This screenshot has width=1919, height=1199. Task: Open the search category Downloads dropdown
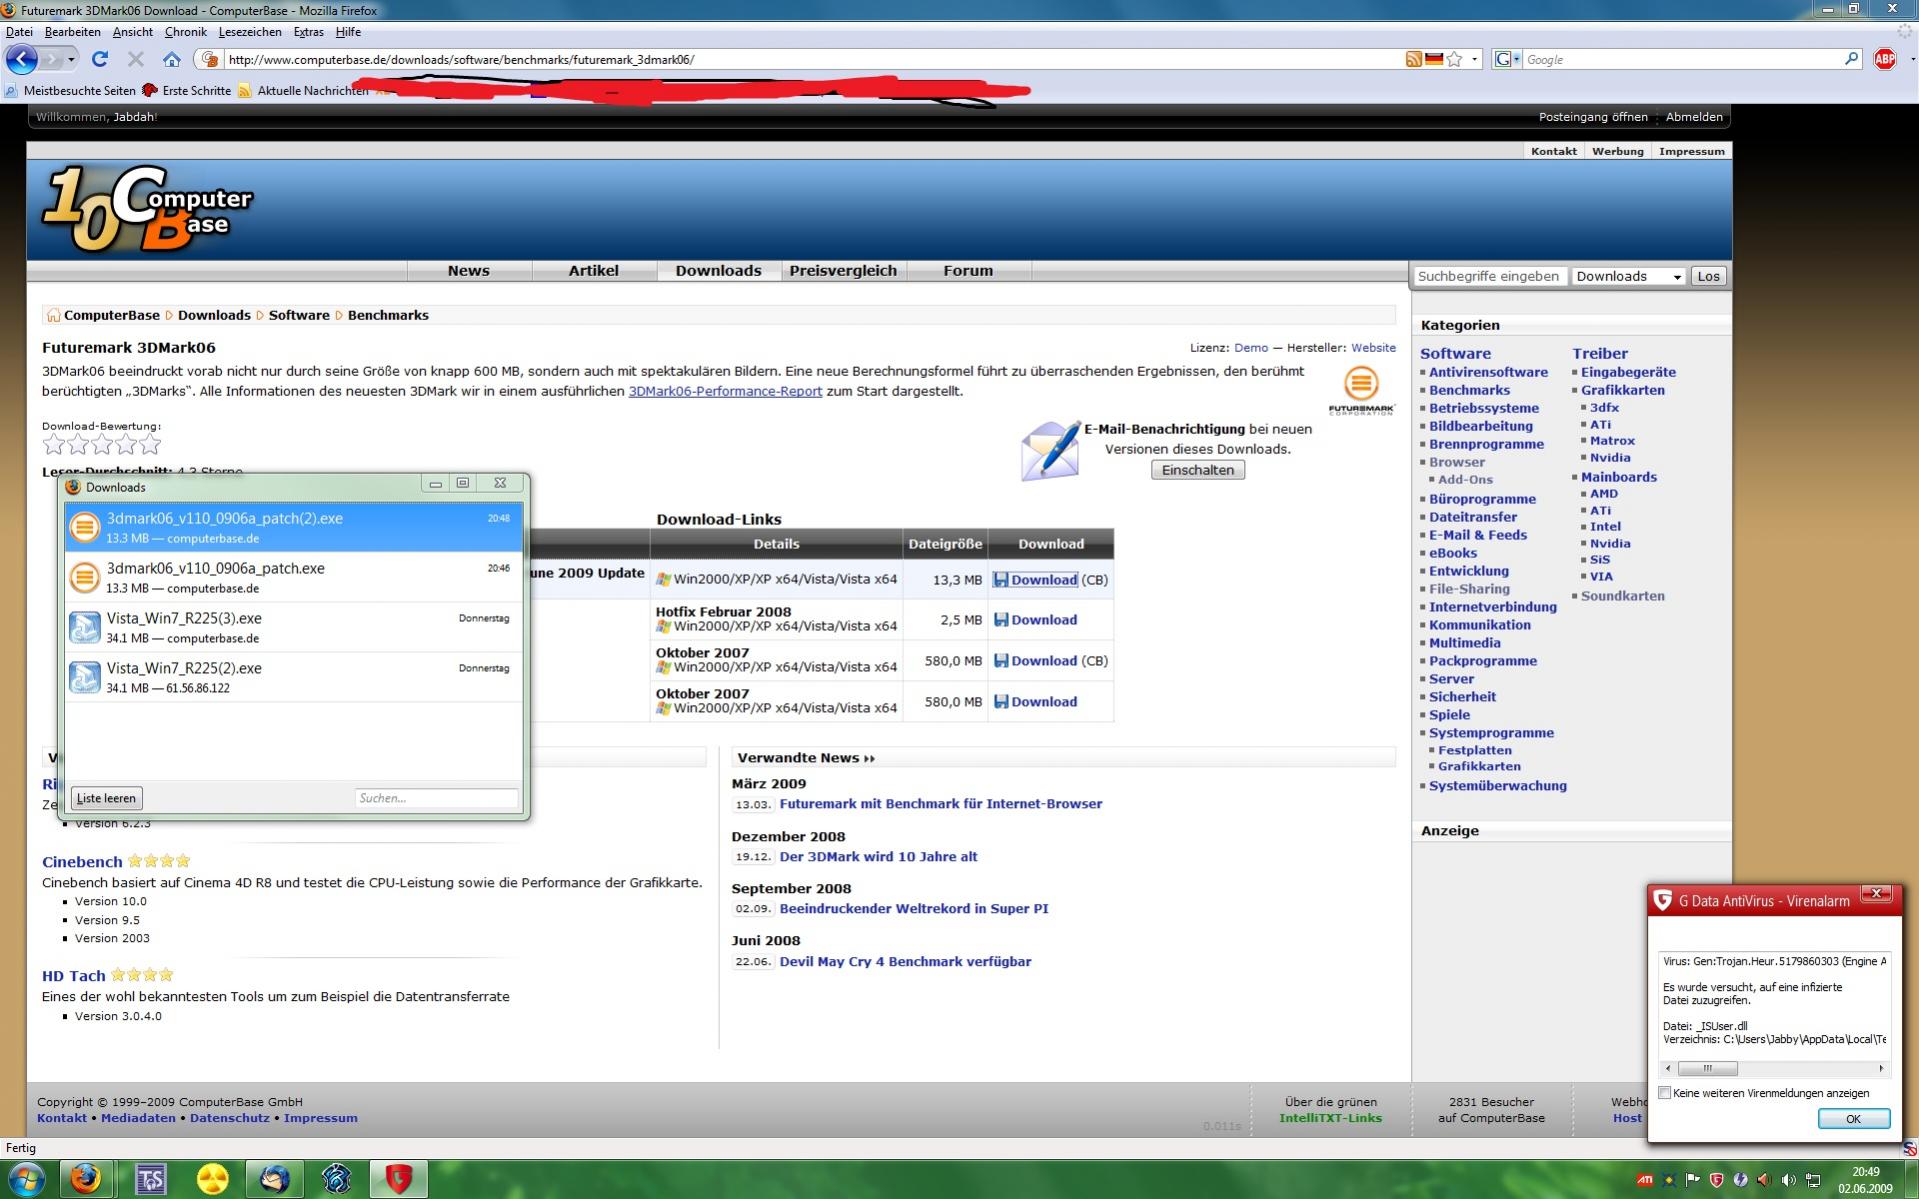(x=1628, y=276)
